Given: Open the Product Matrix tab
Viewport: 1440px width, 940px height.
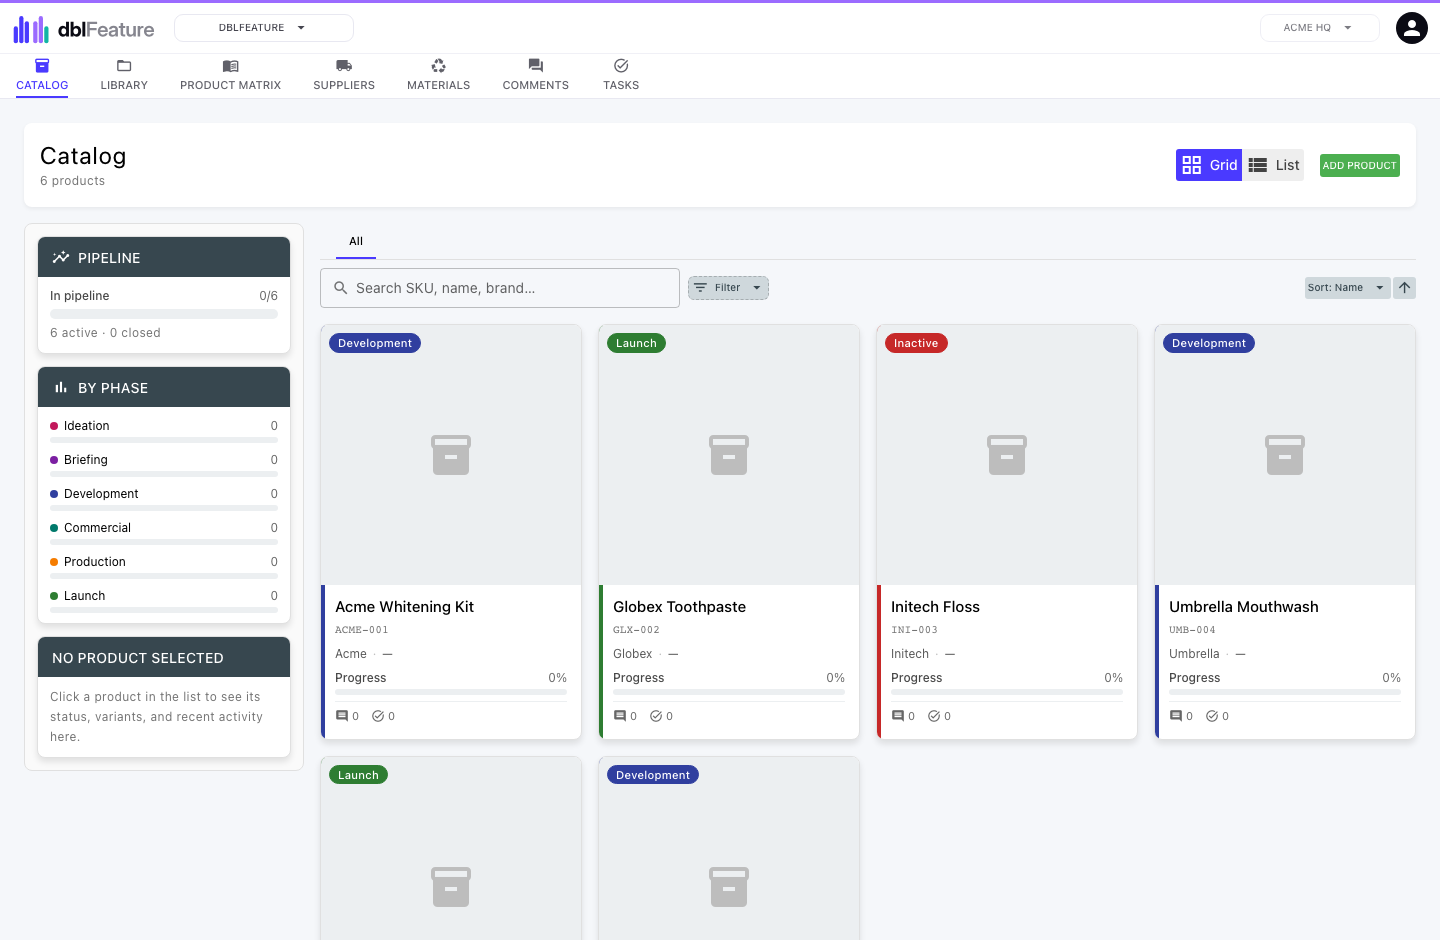Looking at the screenshot, I should [x=230, y=75].
